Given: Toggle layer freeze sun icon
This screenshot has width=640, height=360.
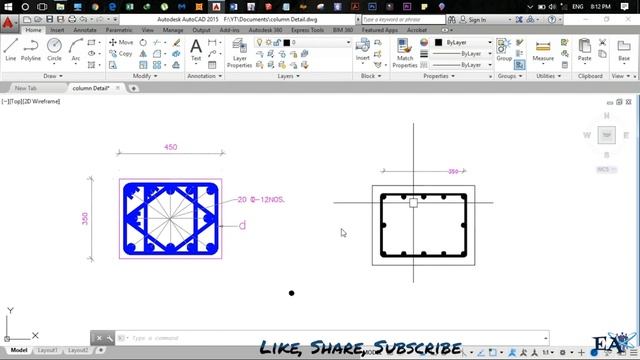Looking at the screenshot, I should pyautogui.click(x=269, y=42).
